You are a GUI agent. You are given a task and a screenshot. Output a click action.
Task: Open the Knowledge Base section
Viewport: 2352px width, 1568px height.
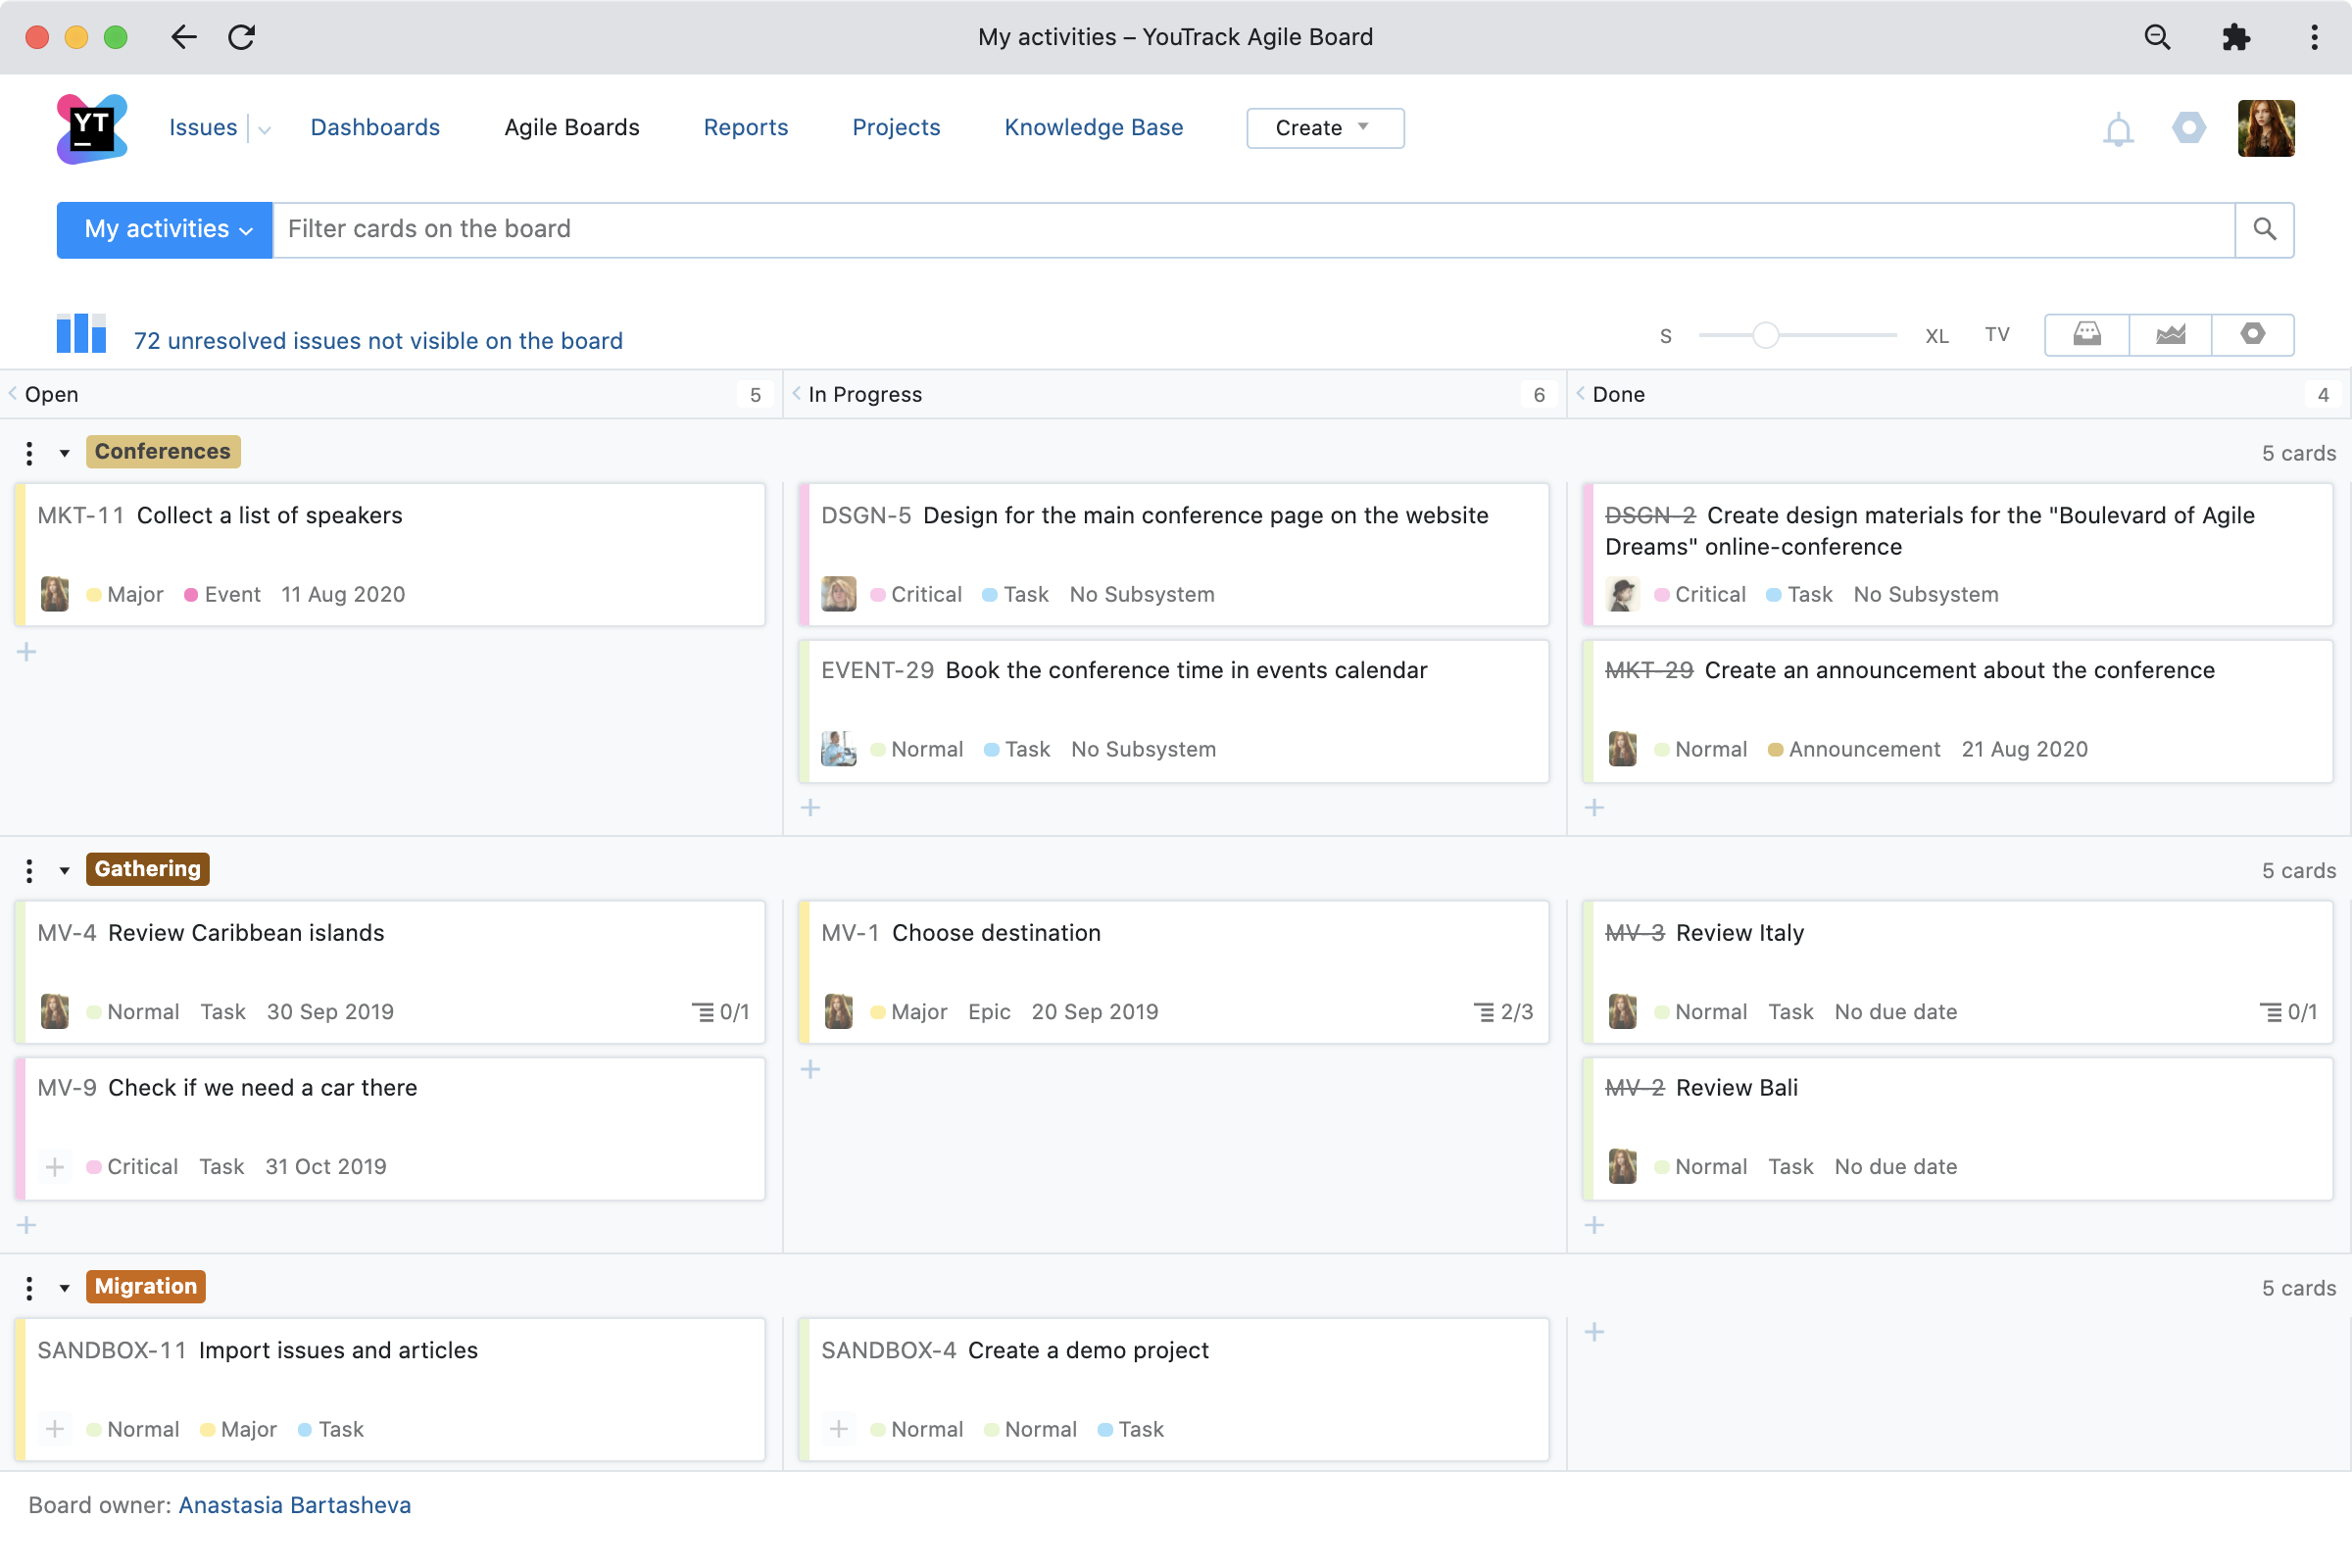pyautogui.click(x=1093, y=128)
